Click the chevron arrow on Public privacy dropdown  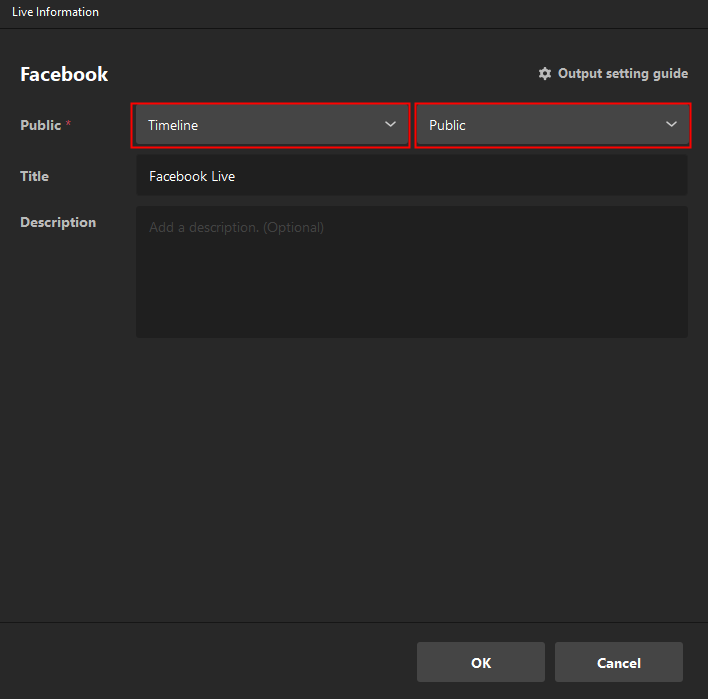(x=672, y=125)
